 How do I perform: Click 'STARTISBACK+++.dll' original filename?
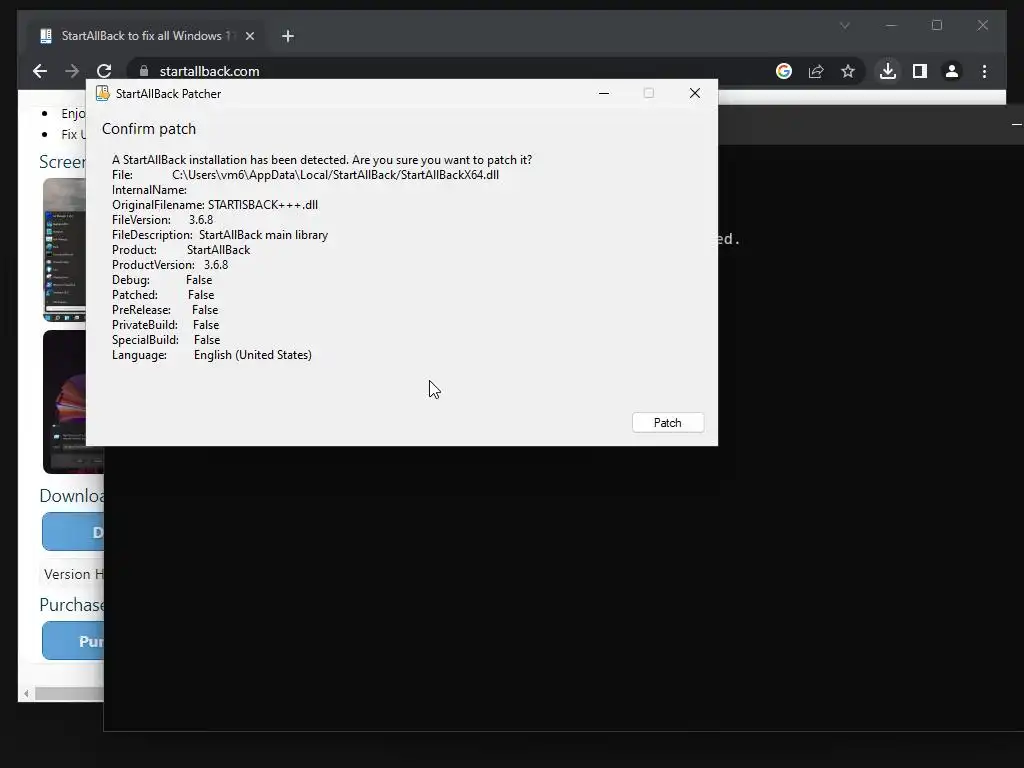click(x=263, y=204)
